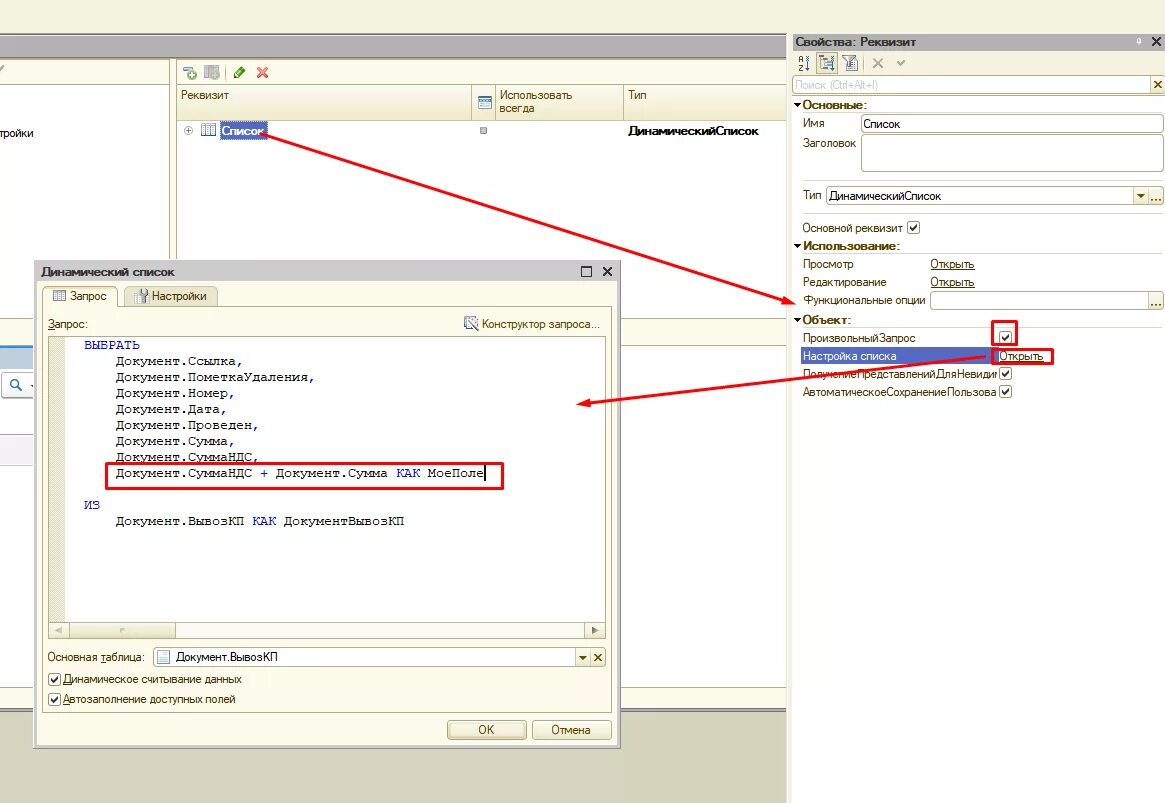Toggle the Основной реквизит checkbox
The height and width of the screenshot is (803, 1165).
point(914,228)
